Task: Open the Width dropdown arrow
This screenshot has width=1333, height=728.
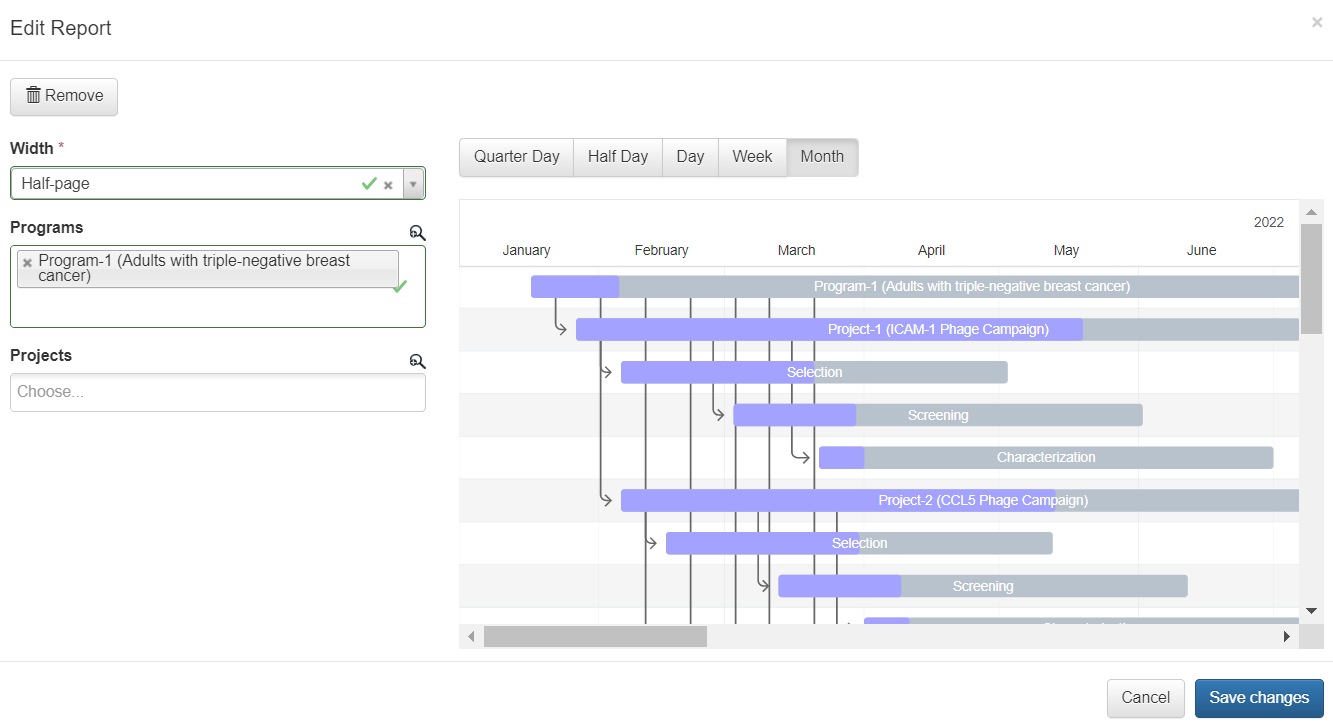Action: (414, 184)
